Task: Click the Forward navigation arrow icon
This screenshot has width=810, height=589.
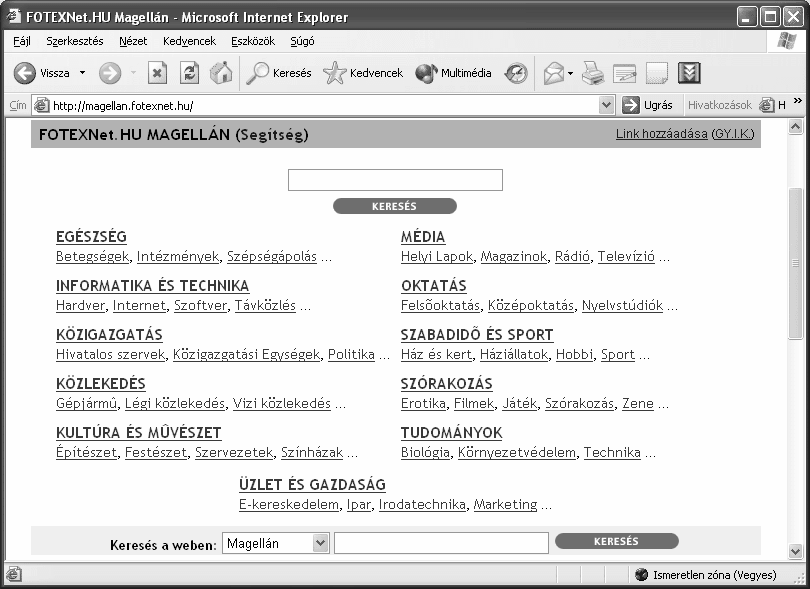Action: [110, 73]
